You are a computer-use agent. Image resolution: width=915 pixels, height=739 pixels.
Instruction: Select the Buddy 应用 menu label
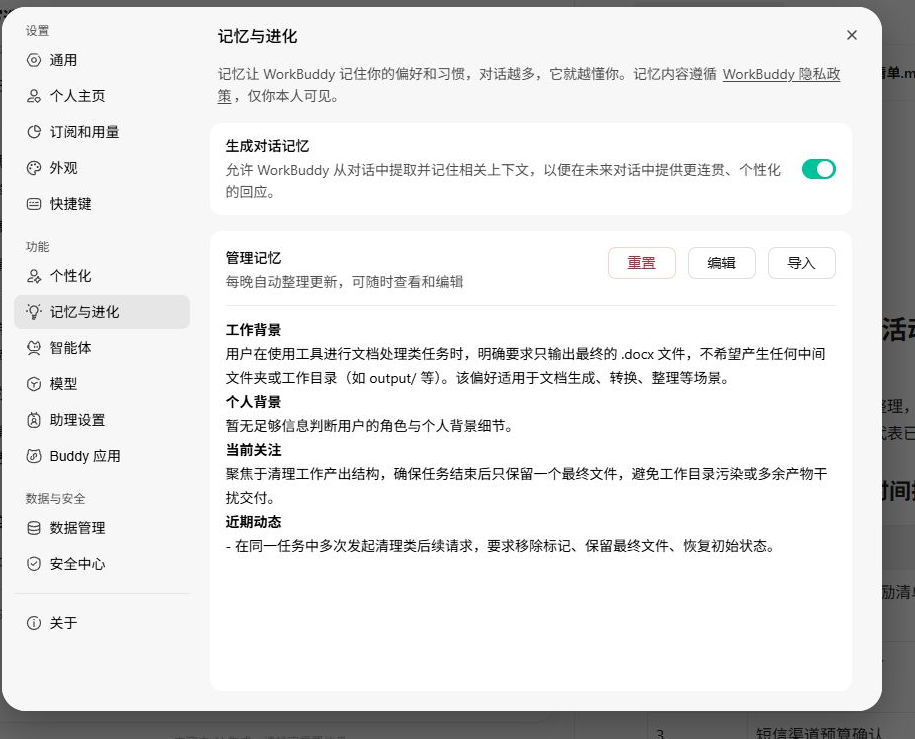85,456
